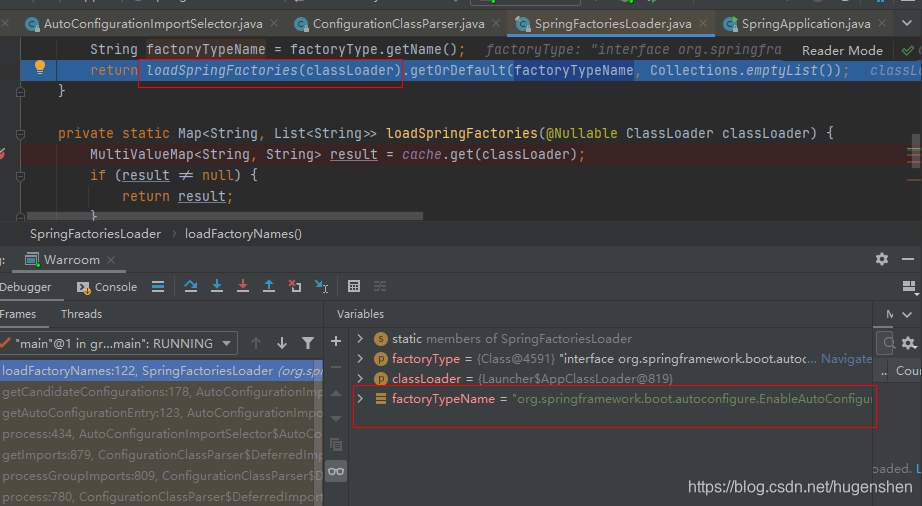Switch to the Threads tab
Image resolution: width=922 pixels, height=506 pixels.
[81, 314]
